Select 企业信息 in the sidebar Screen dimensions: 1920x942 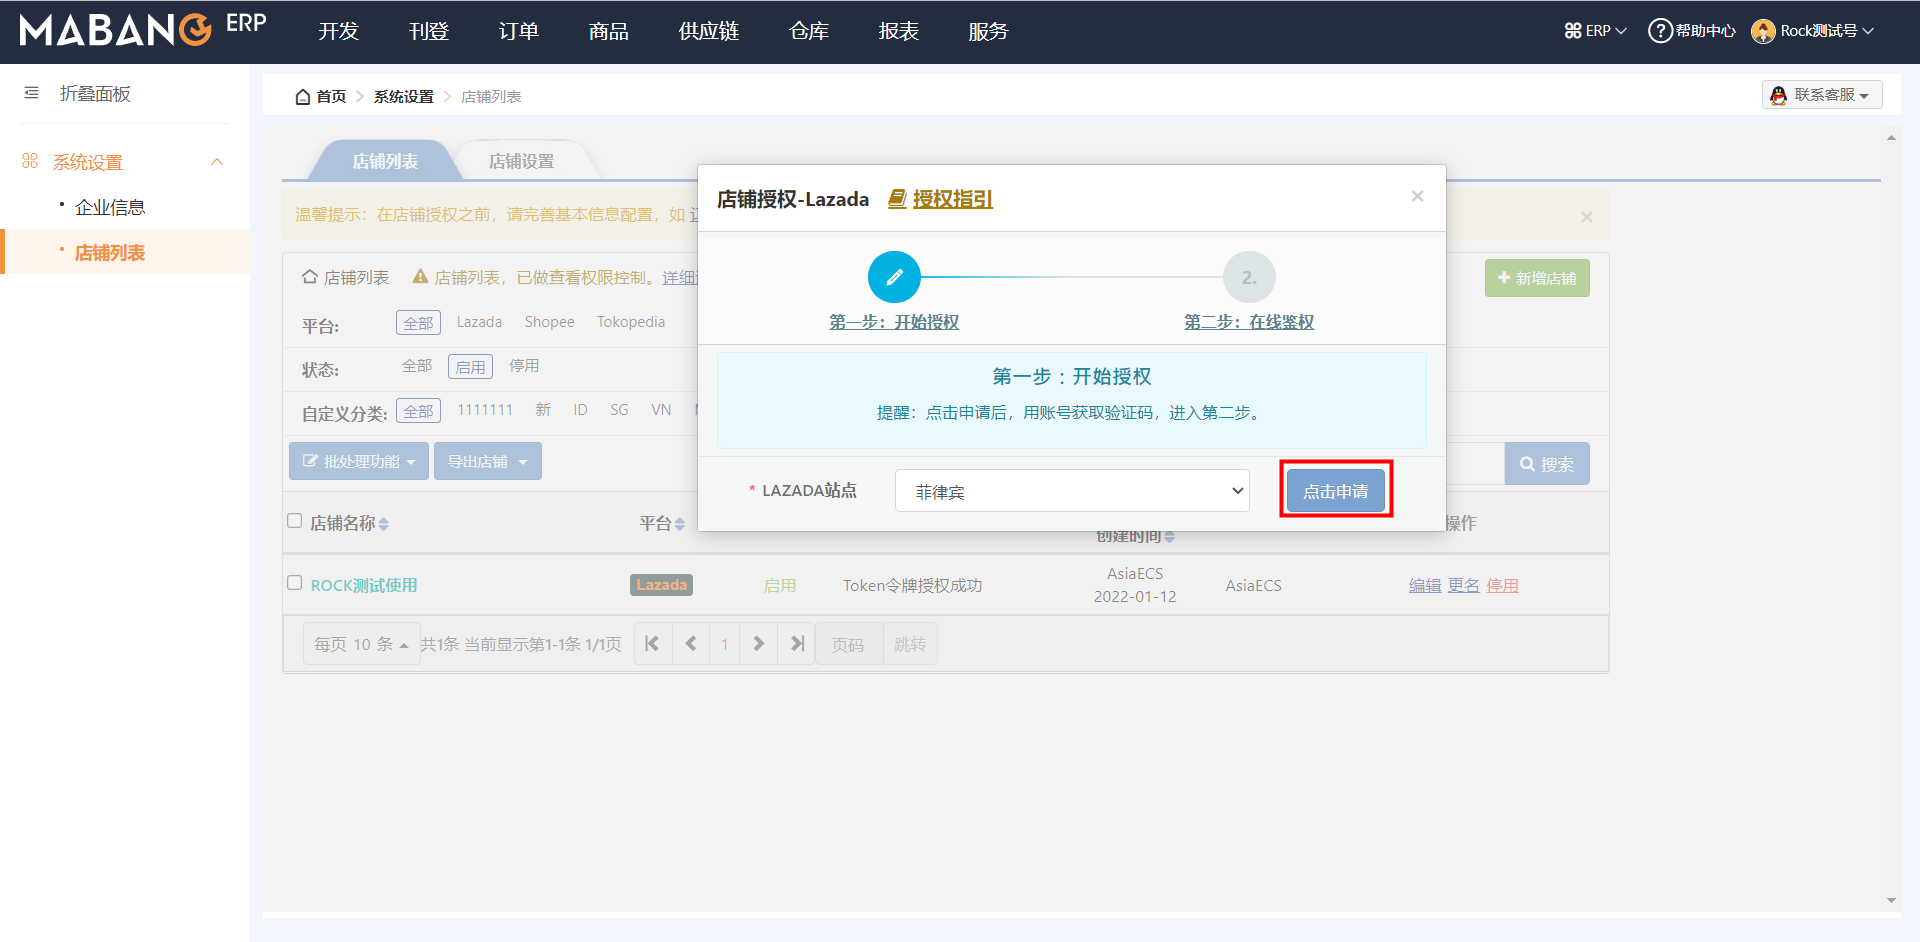[x=110, y=207]
